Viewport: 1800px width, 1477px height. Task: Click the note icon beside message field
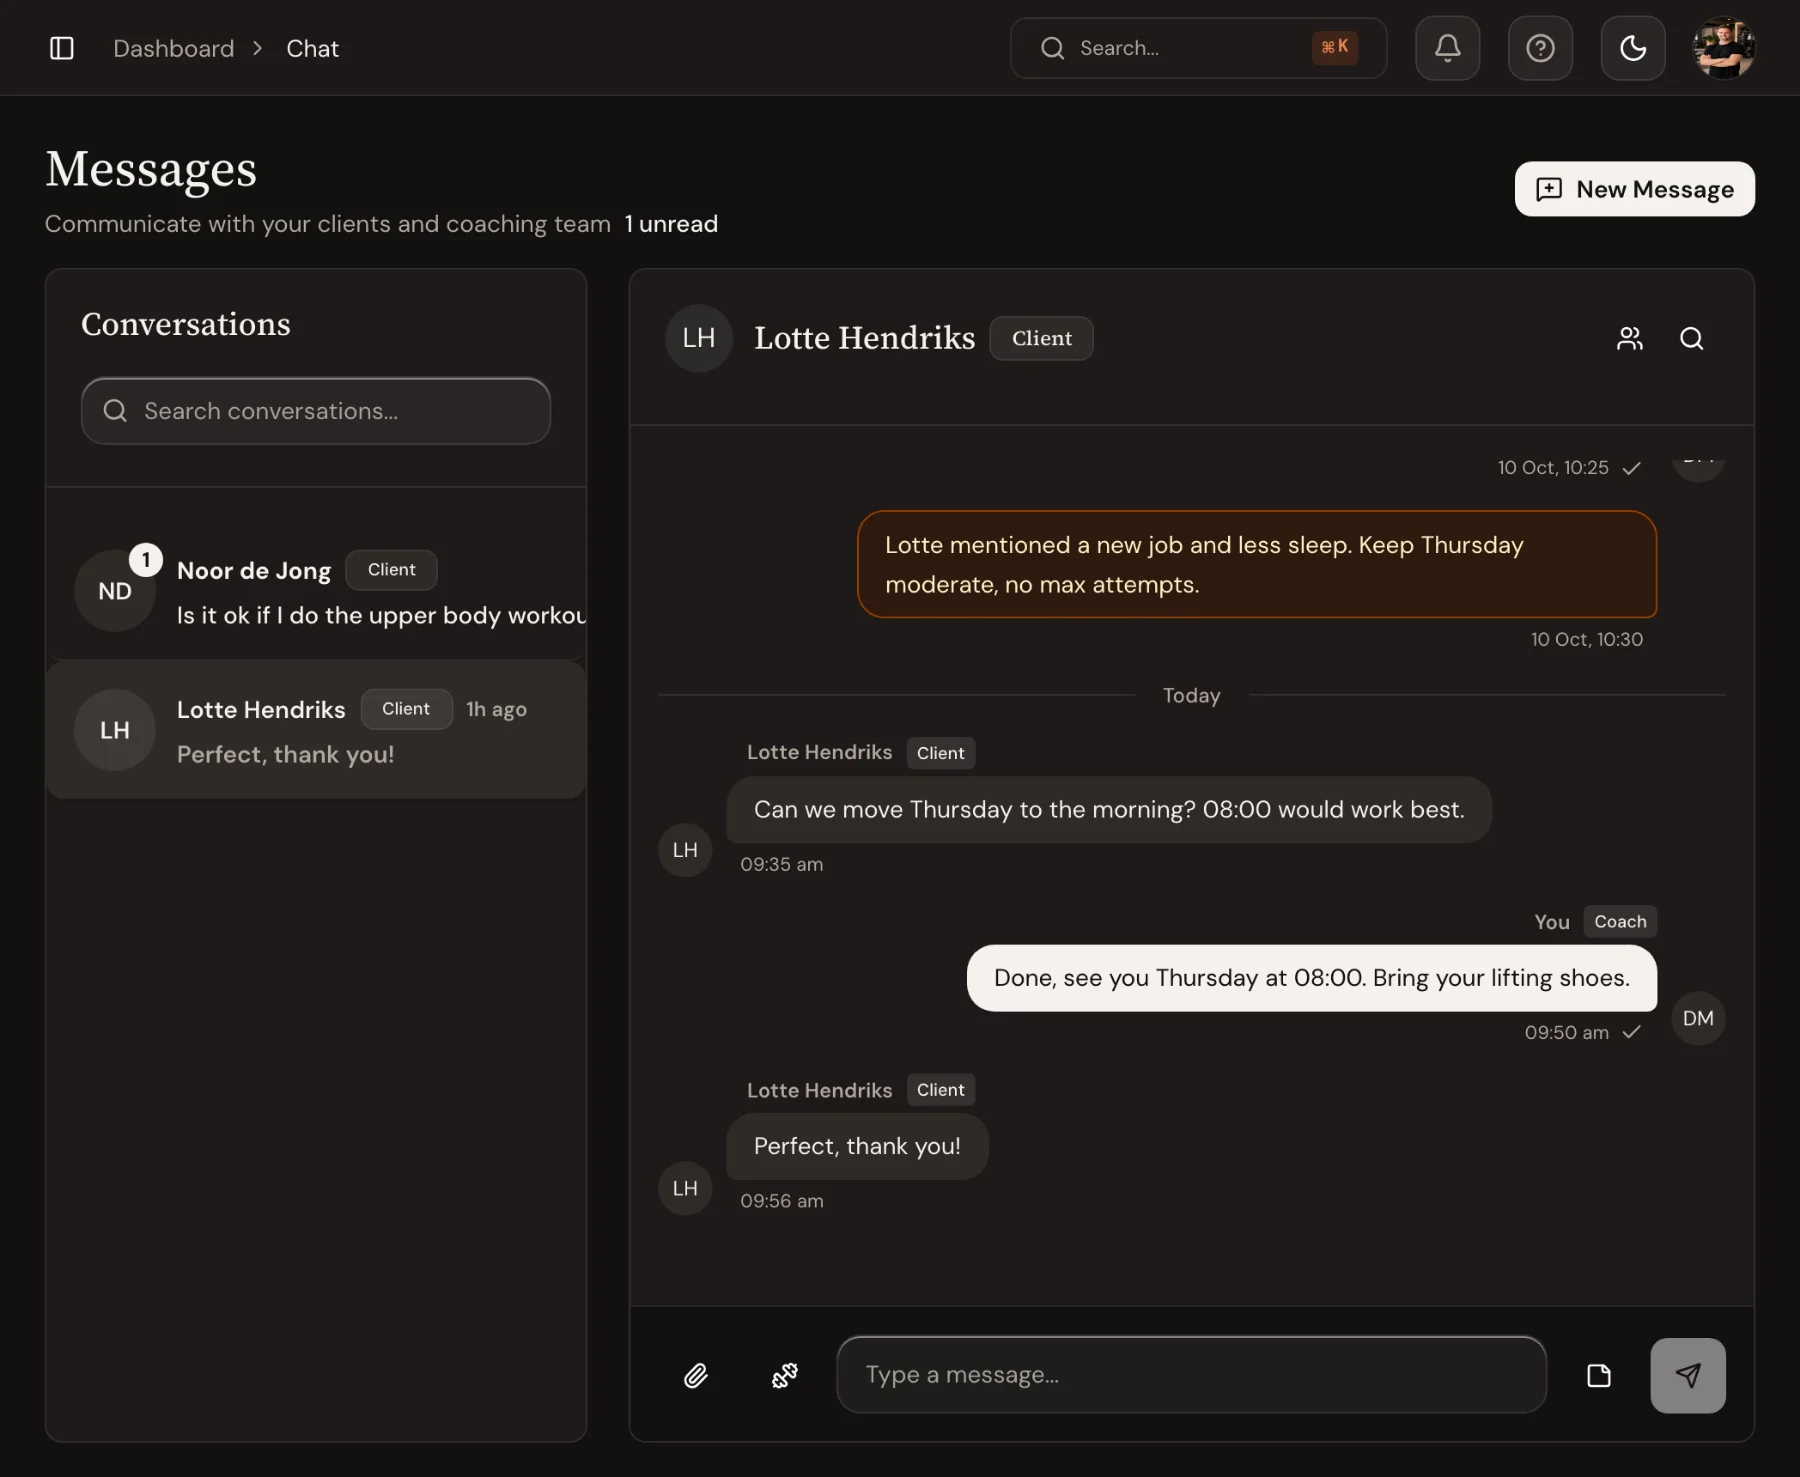(x=1599, y=1376)
